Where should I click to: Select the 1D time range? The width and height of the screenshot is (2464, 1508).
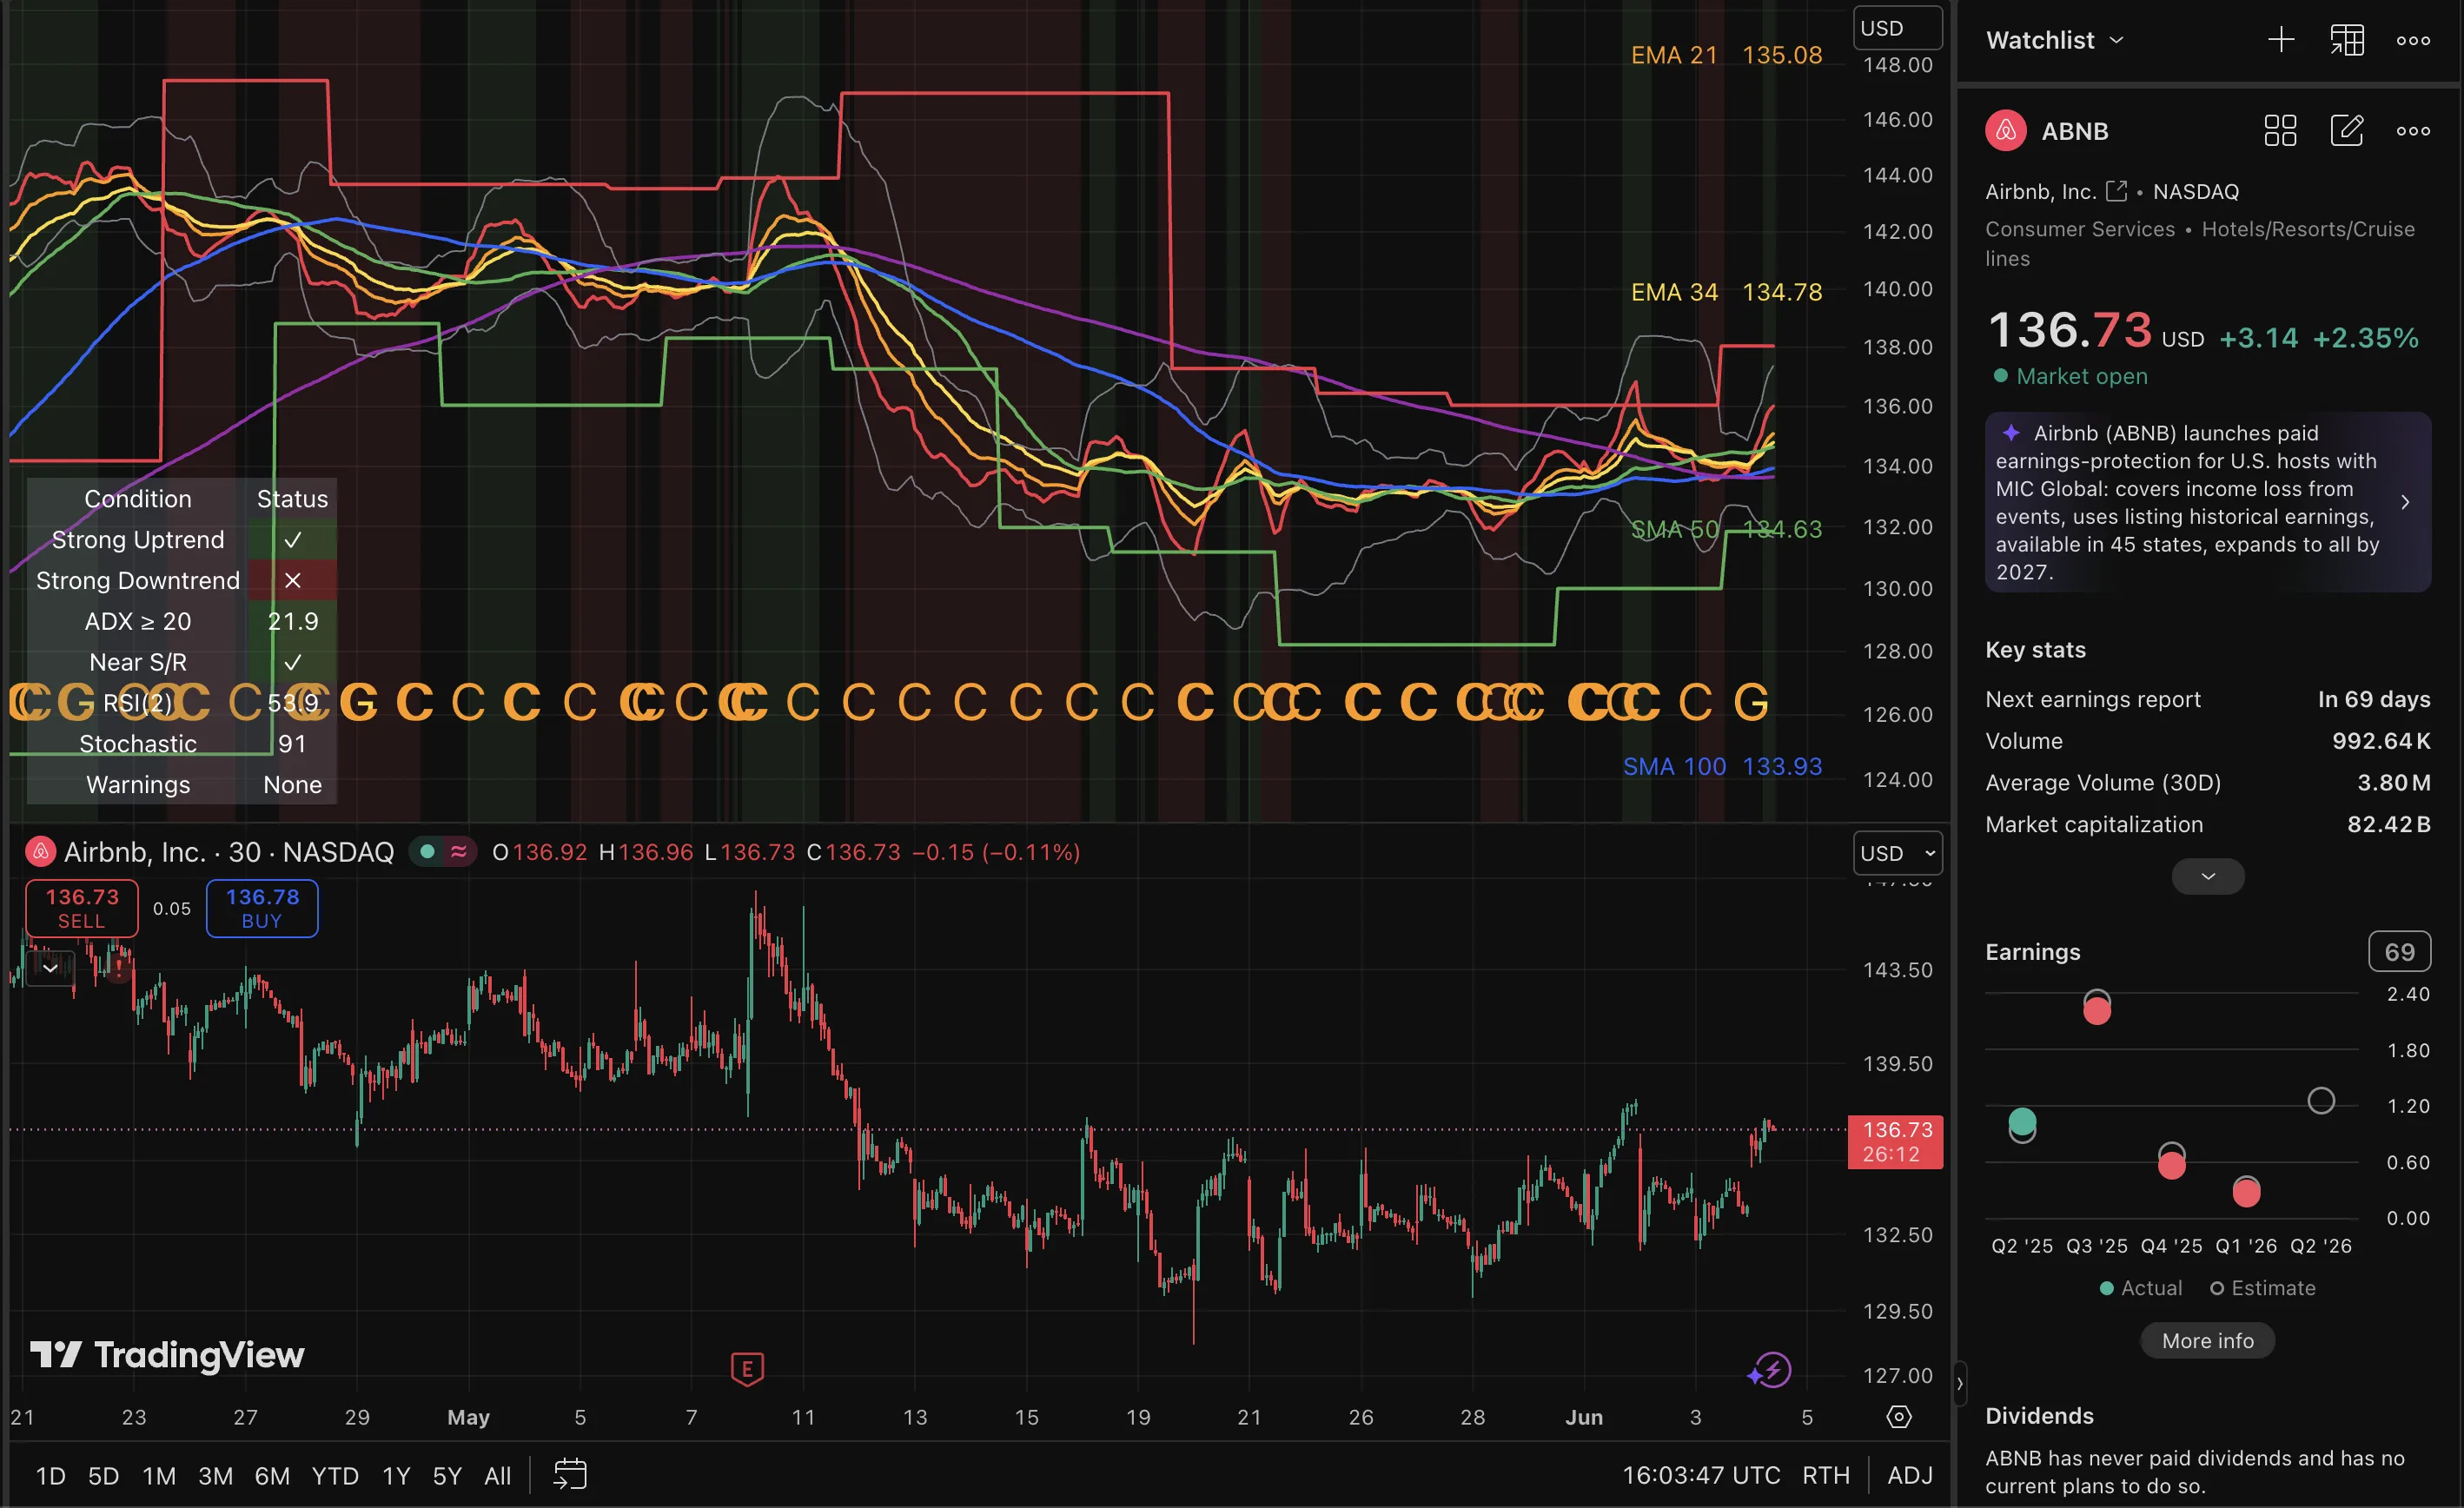pyautogui.click(x=51, y=1476)
